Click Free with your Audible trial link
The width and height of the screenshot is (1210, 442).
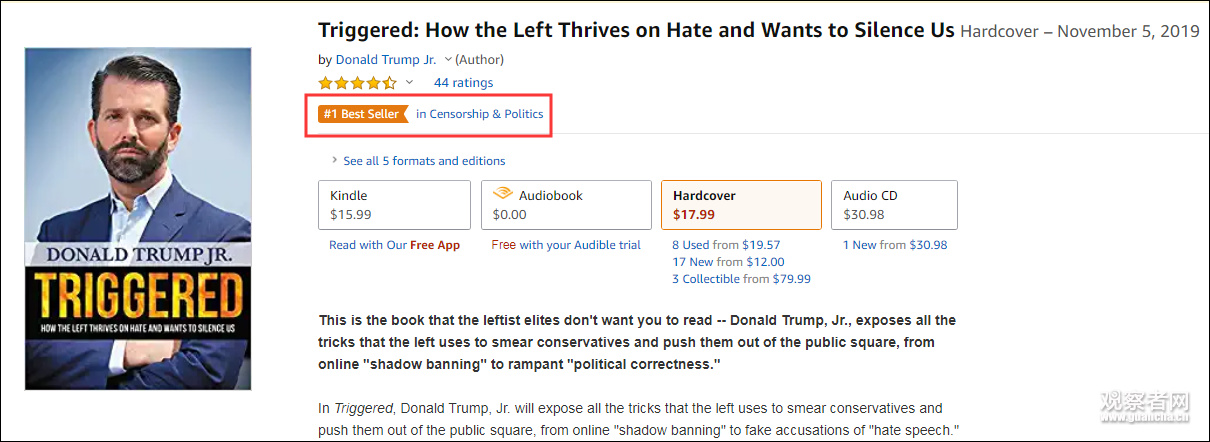coord(566,245)
